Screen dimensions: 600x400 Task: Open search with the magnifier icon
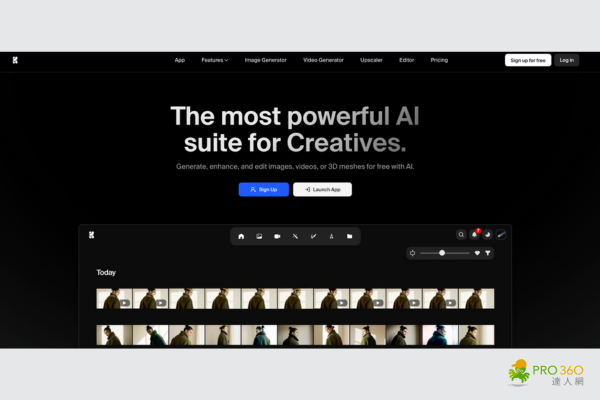[461, 235]
